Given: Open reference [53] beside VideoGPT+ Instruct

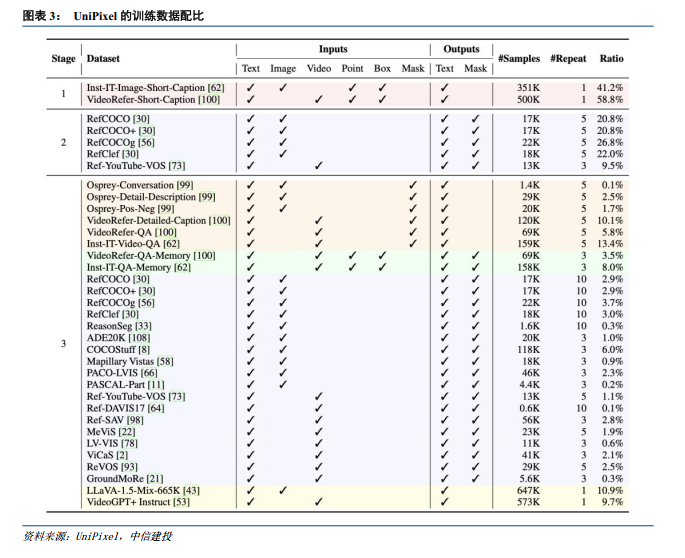Looking at the screenshot, I should click(181, 502).
